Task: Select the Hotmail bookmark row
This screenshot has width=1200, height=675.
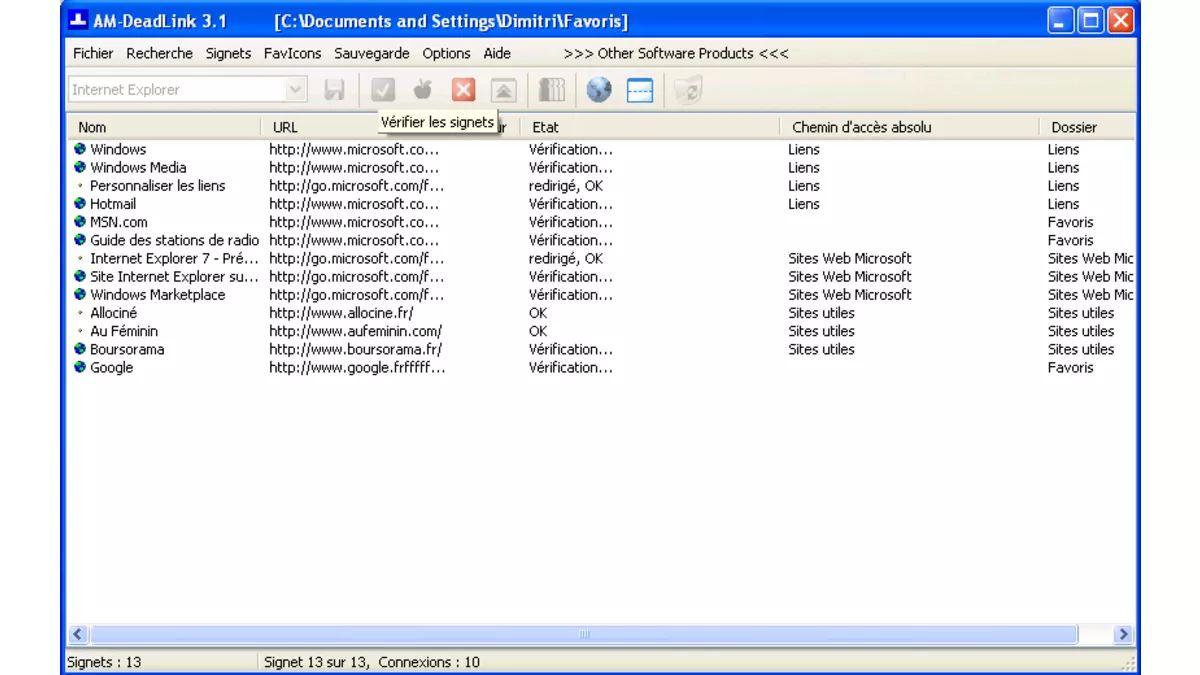Action: (x=111, y=204)
